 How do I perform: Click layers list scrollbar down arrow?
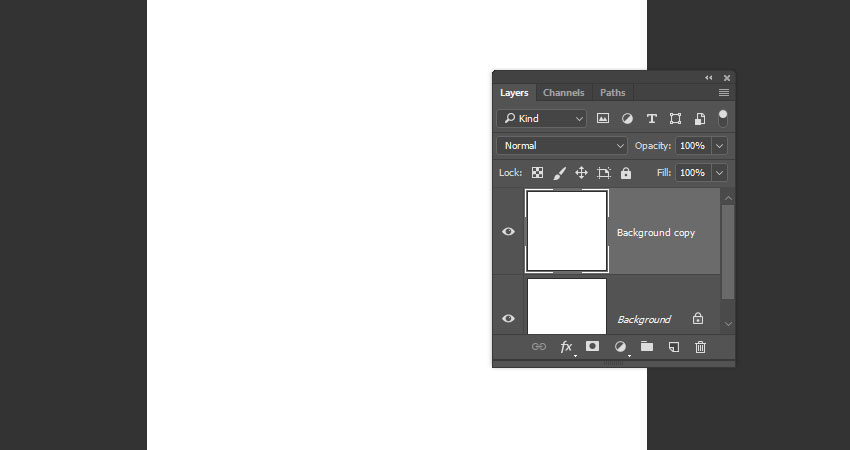(728, 324)
